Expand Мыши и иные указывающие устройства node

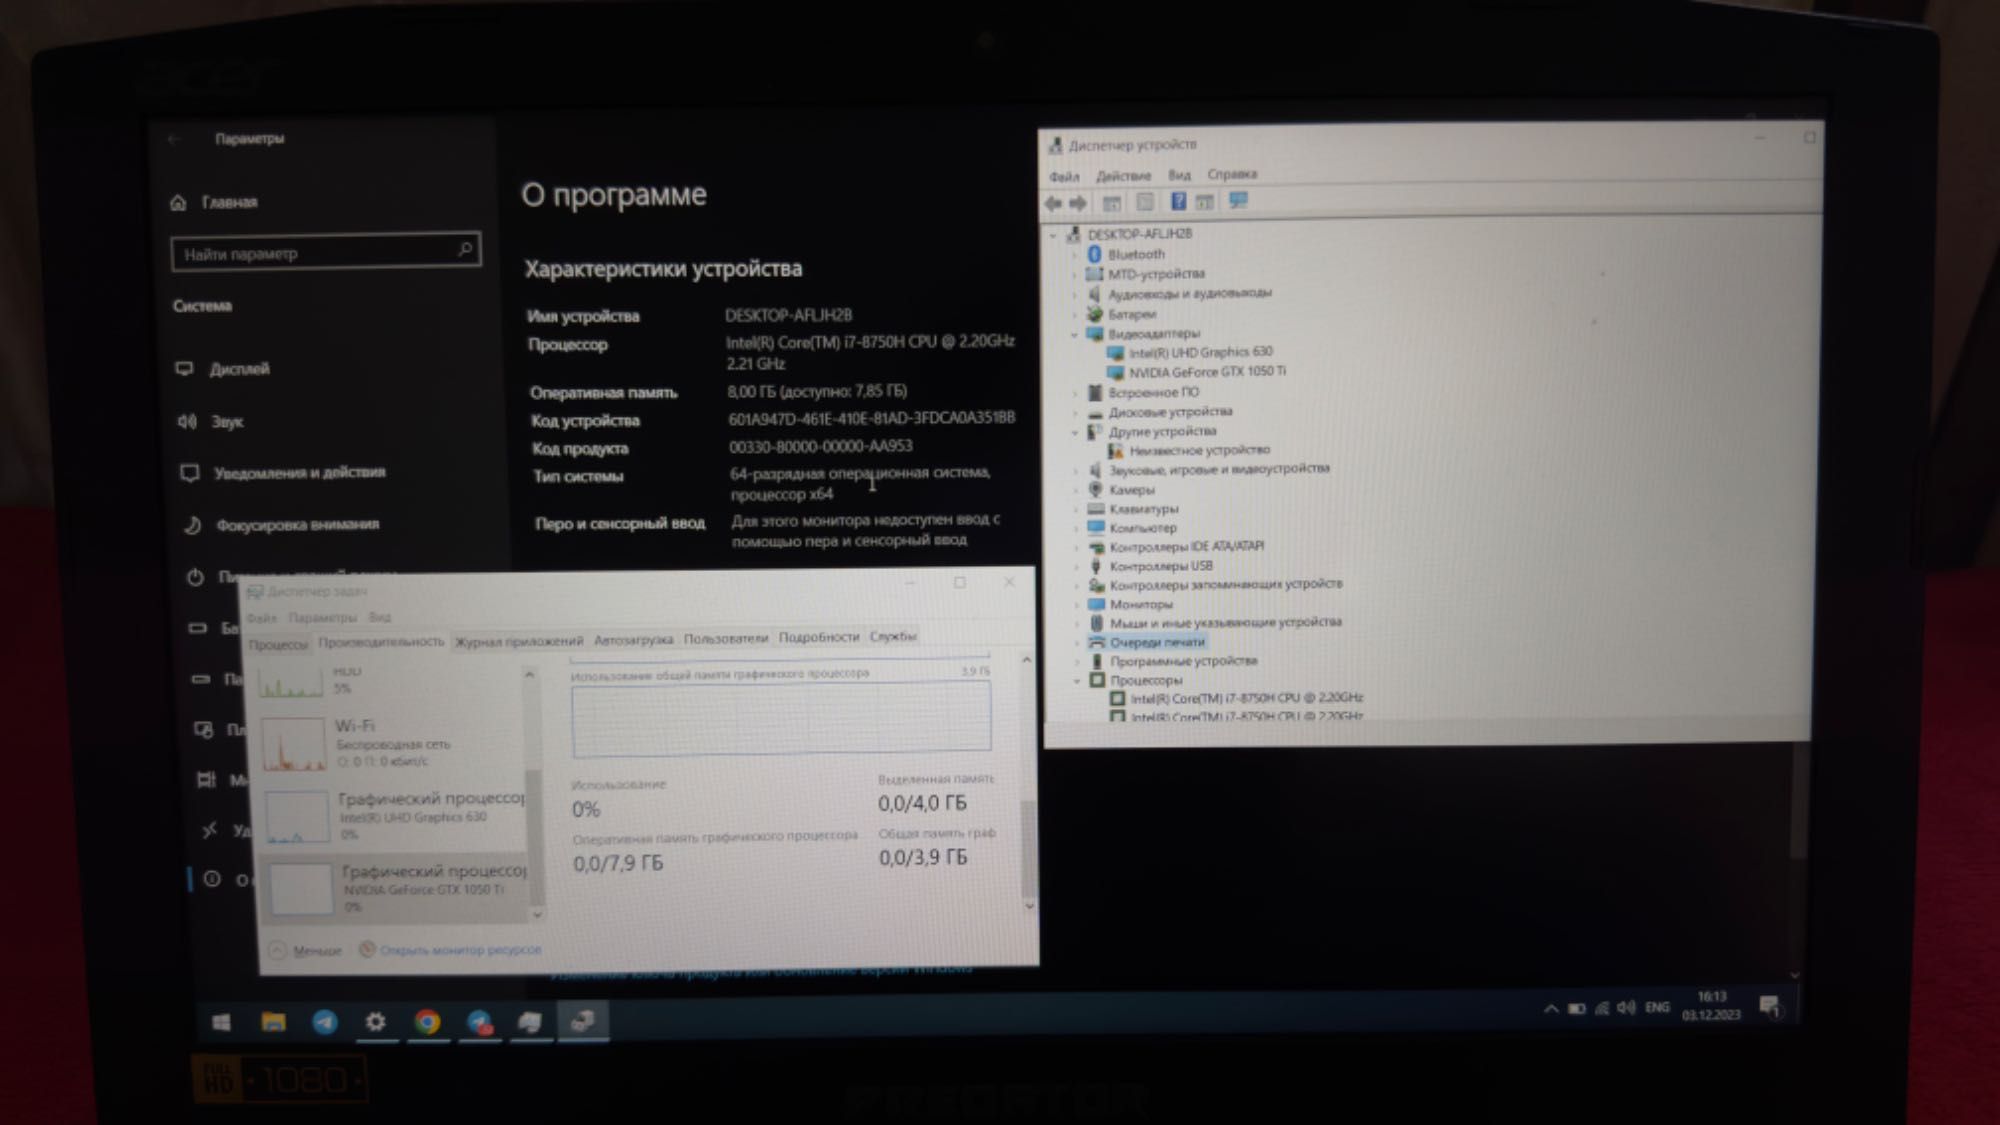coord(1078,623)
